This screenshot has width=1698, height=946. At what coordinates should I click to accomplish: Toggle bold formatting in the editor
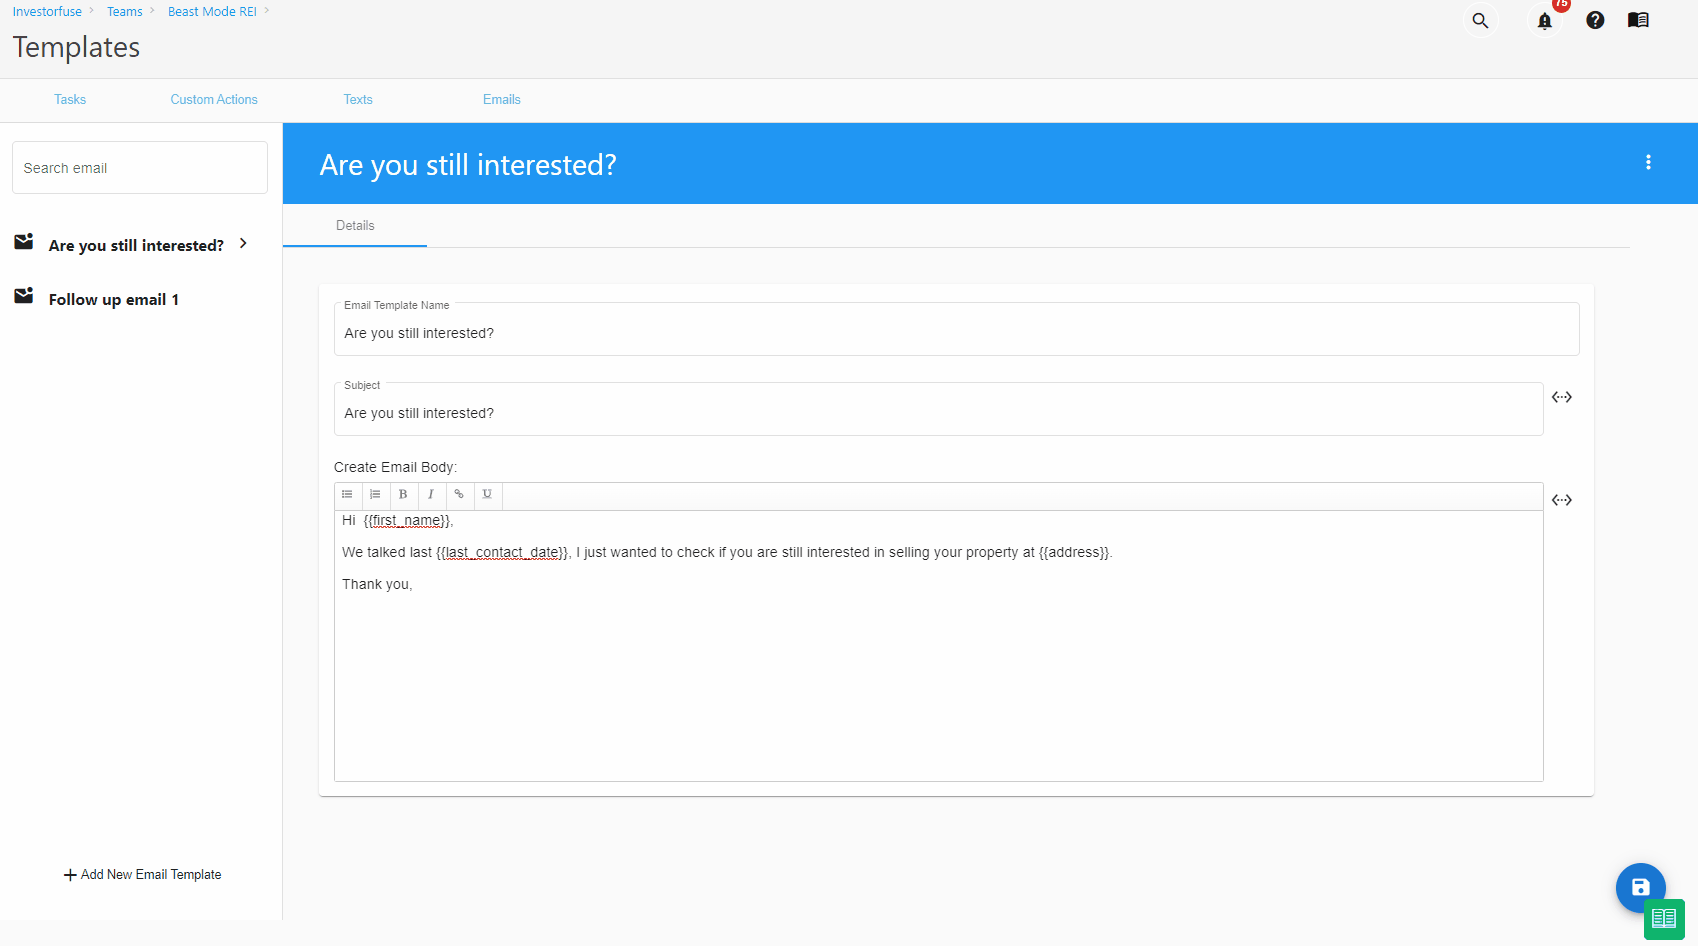(403, 494)
